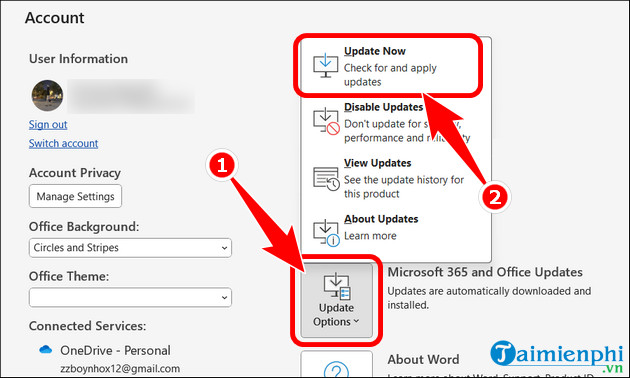The width and height of the screenshot is (630, 378).
Task: Select View Updates menu entry
Action: tap(396, 178)
